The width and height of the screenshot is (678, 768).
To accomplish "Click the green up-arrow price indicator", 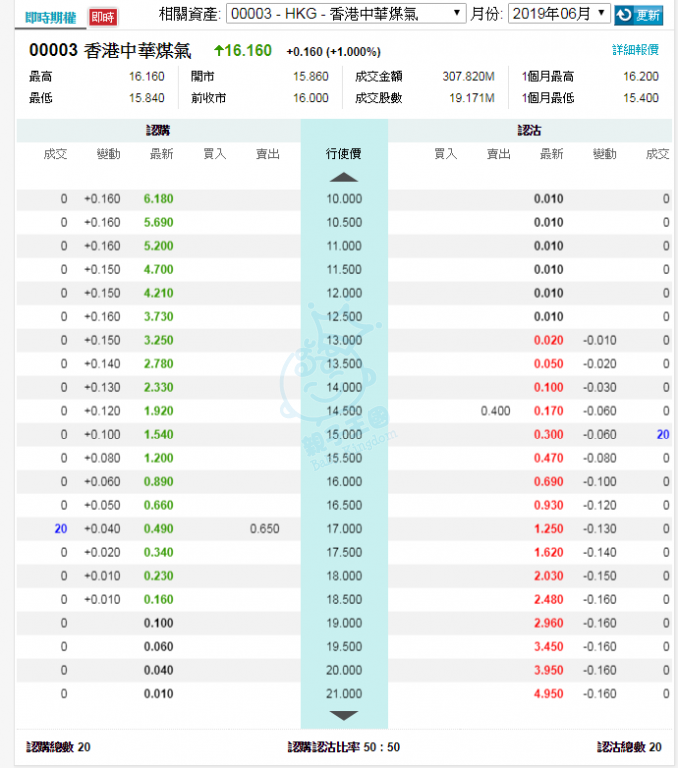I will [219, 51].
